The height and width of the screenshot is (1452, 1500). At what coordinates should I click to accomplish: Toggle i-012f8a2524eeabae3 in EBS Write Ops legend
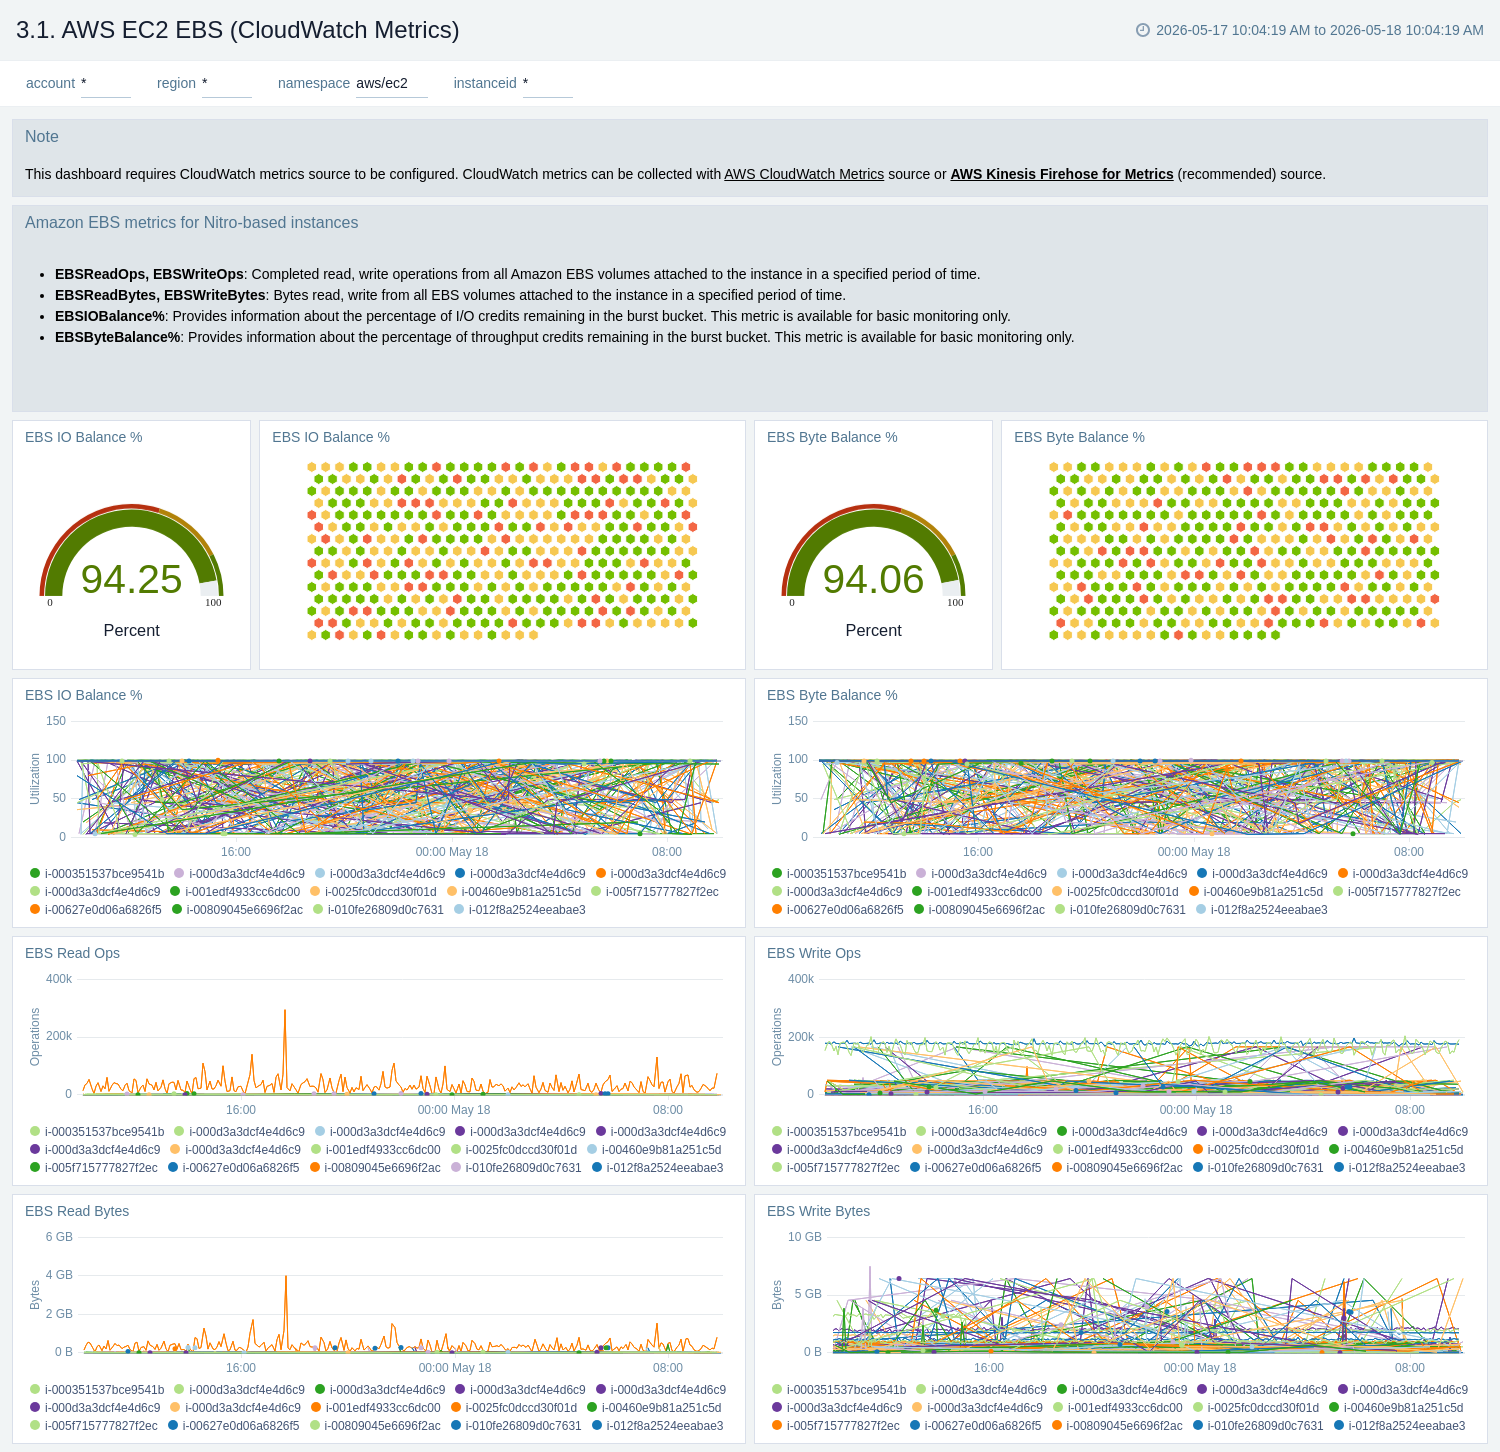pyautogui.click(x=1399, y=1168)
